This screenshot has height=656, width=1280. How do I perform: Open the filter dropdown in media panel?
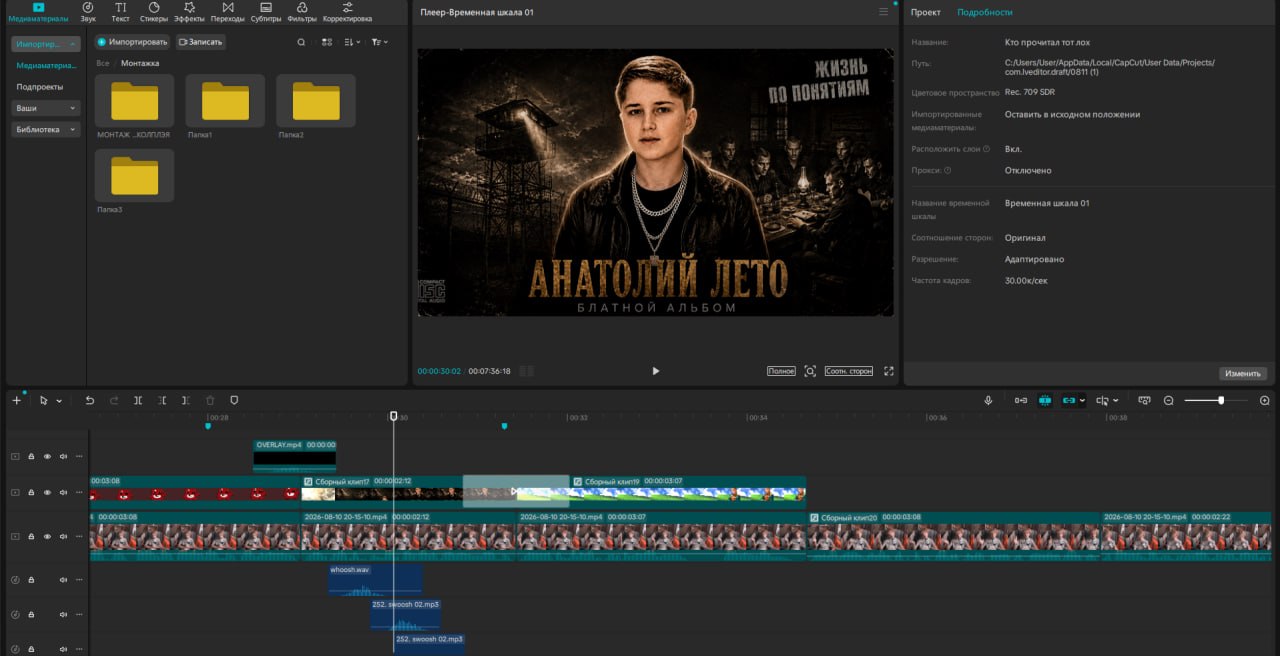click(x=379, y=42)
